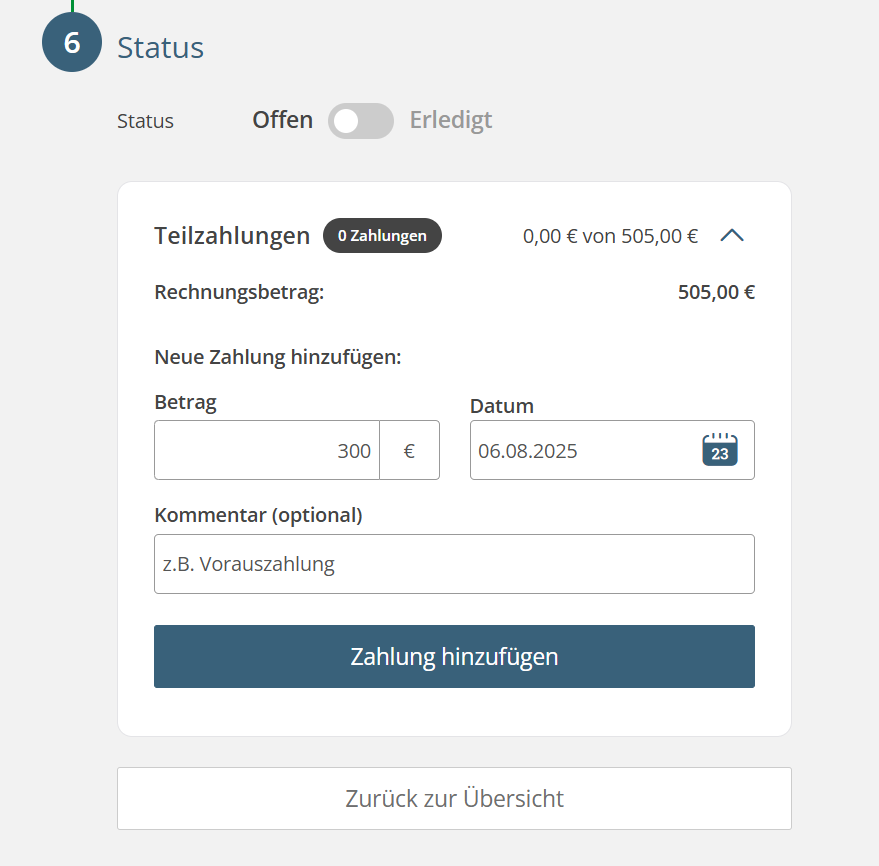Collapse the Teilzahlungen panel with chevron
The height and width of the screenshot is (866, 879).
tap(732, 236)
